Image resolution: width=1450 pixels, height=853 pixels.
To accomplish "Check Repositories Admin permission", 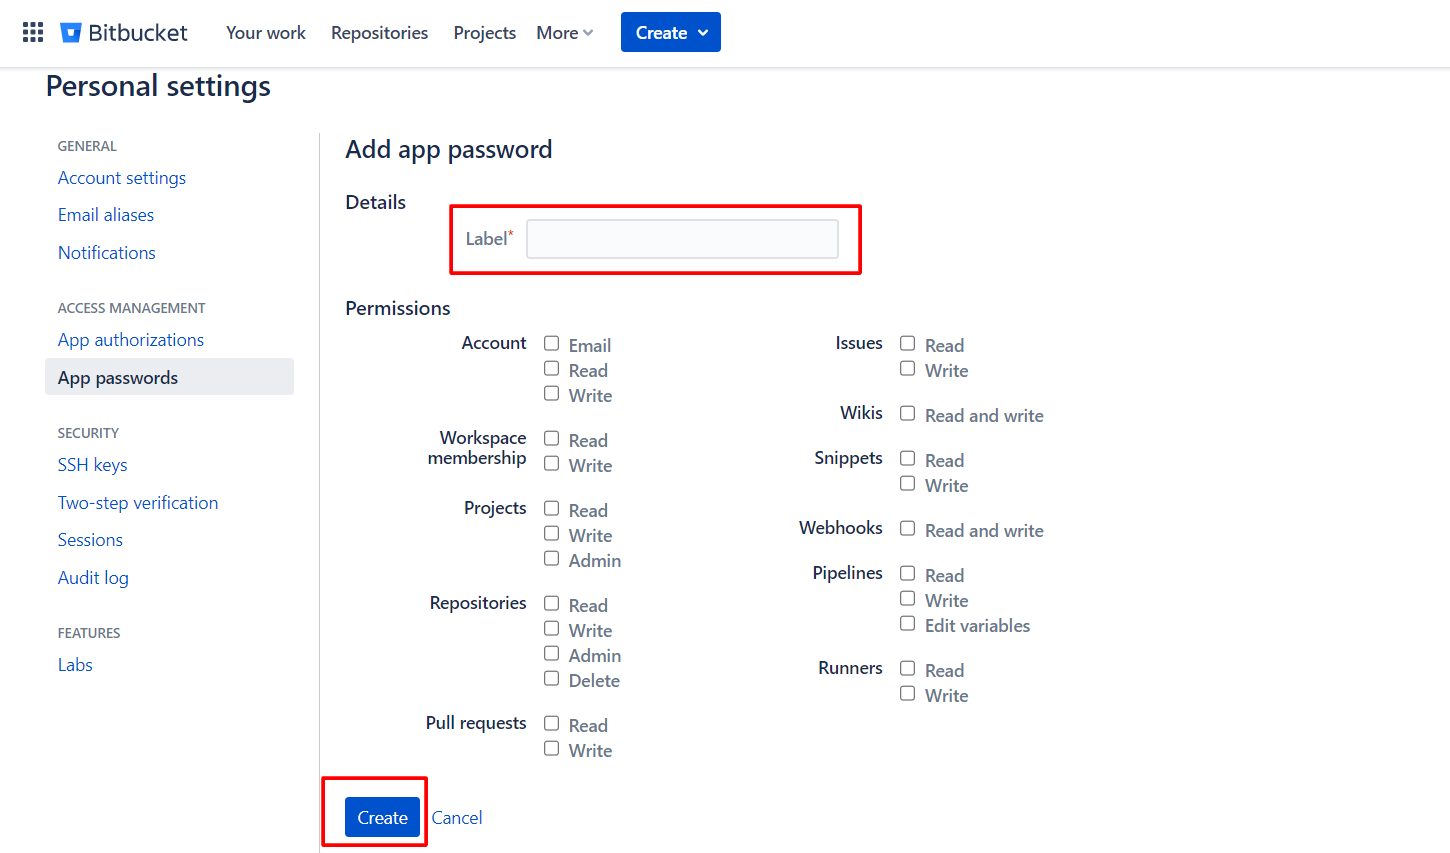I will [551, 654].
